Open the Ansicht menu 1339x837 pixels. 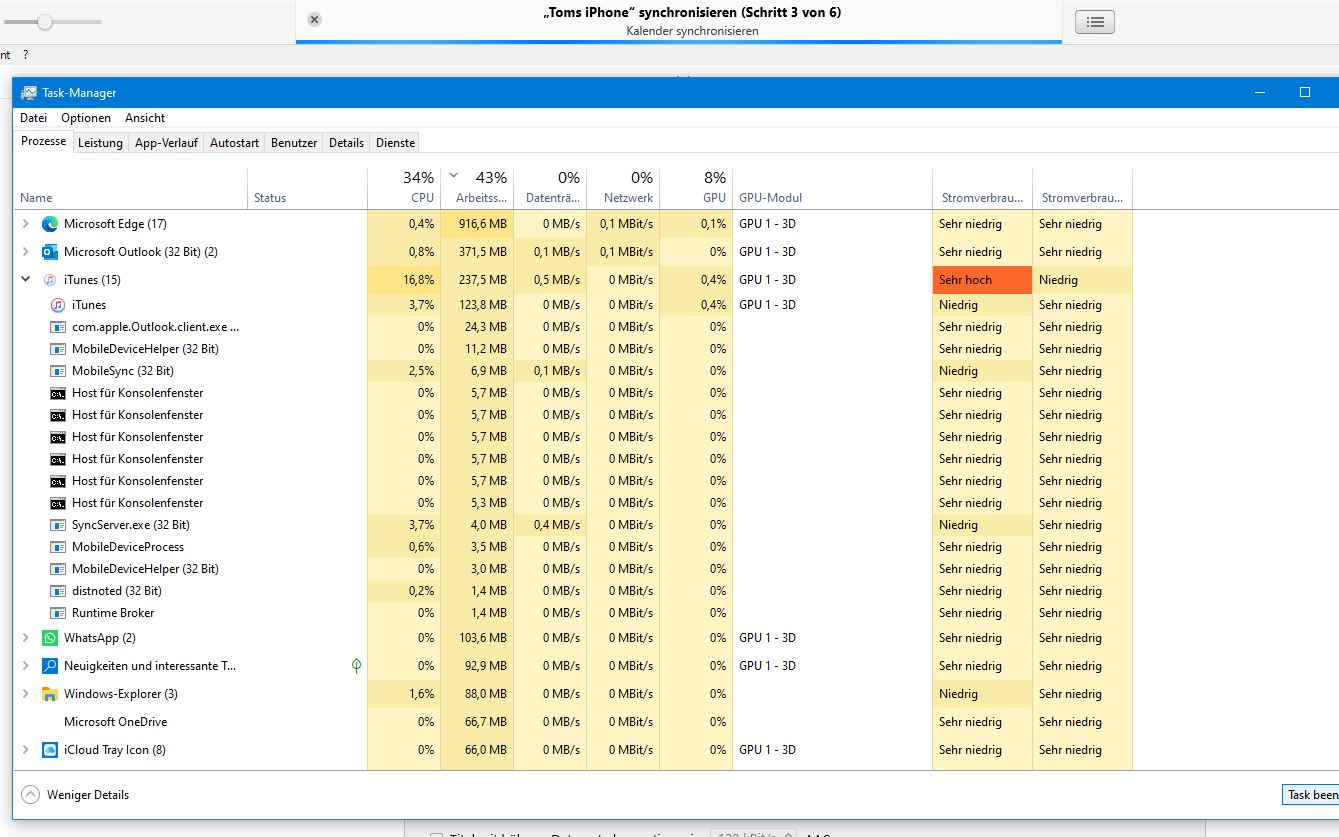pos(145,118)
